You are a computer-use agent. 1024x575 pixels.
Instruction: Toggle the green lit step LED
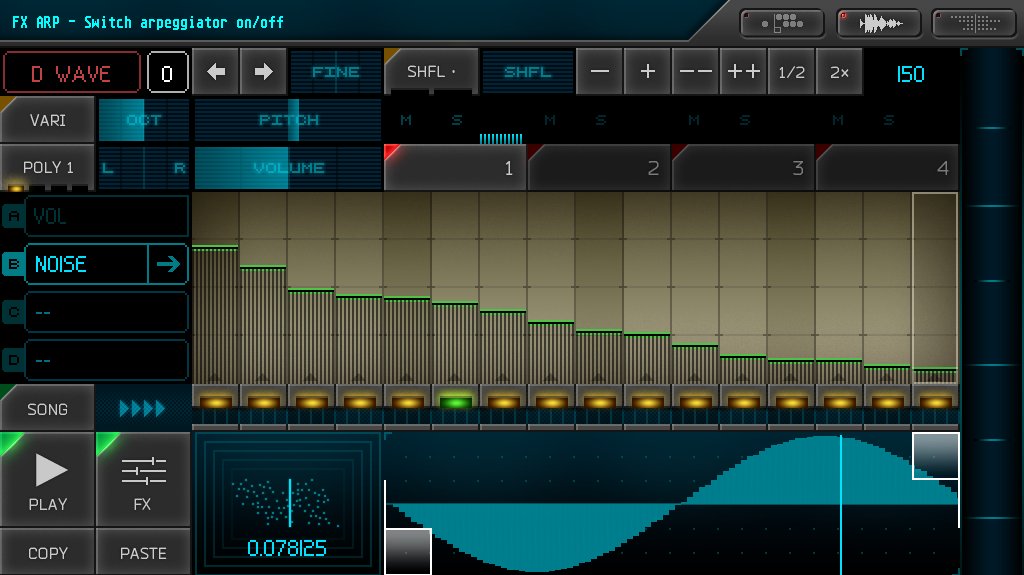[x=455, y=402]
